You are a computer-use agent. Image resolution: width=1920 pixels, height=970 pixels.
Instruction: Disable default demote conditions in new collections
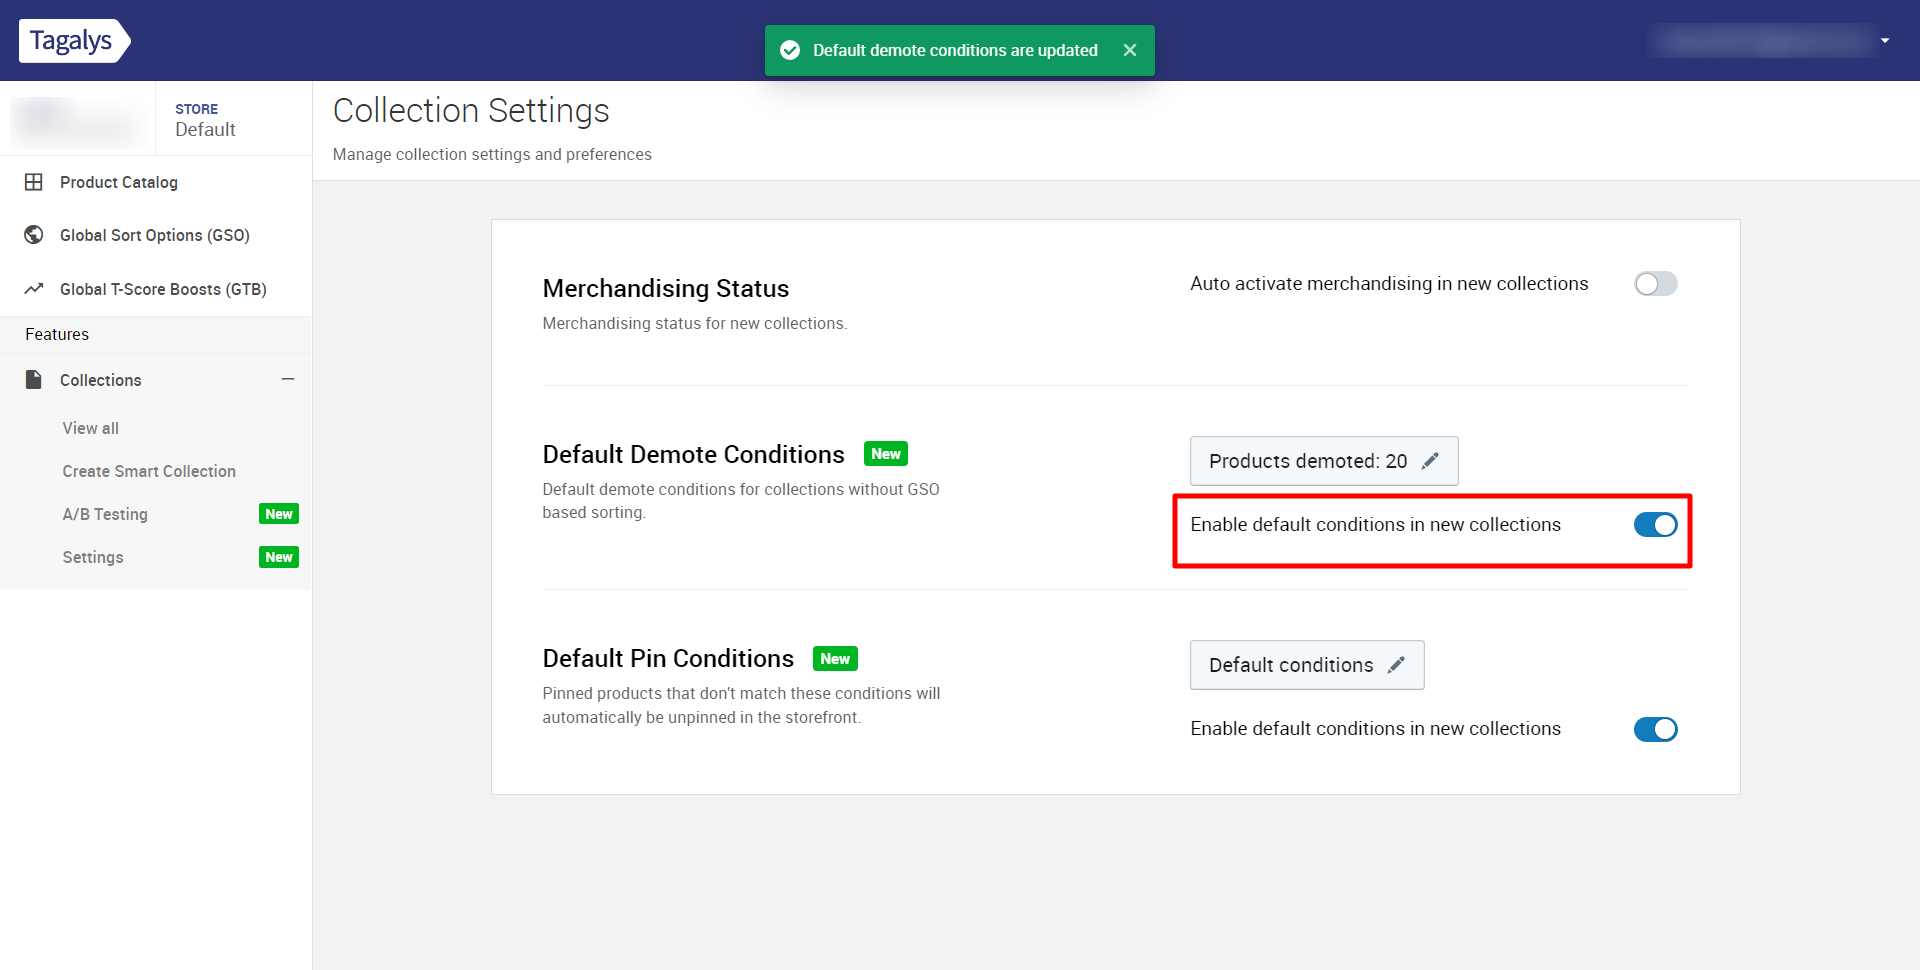tap(1654, 524)
